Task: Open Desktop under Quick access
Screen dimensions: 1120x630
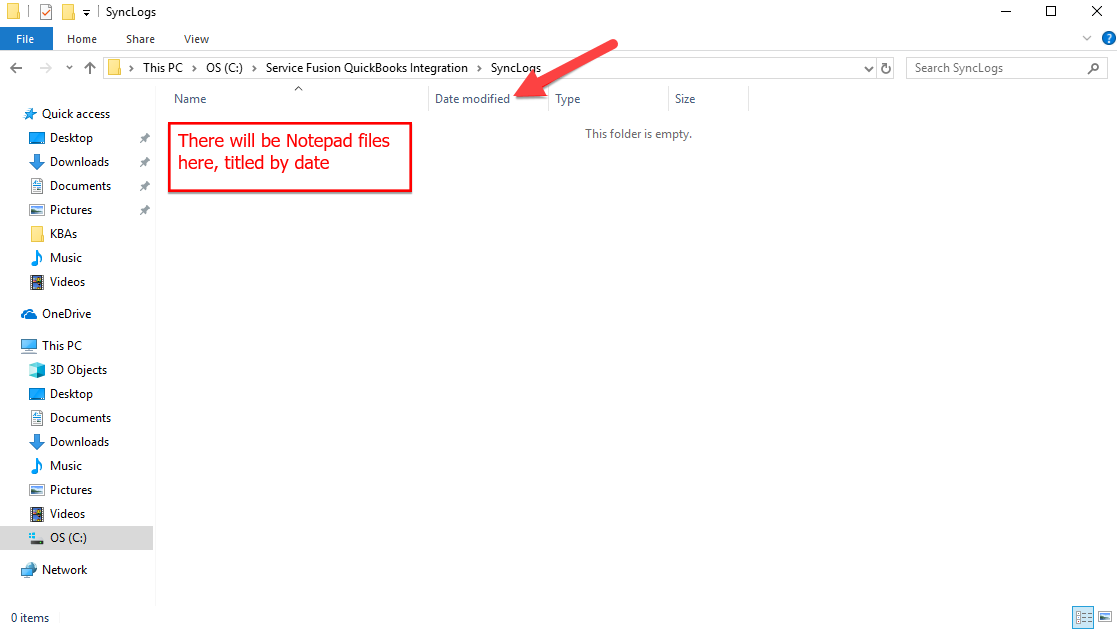Action: [71, 138]
